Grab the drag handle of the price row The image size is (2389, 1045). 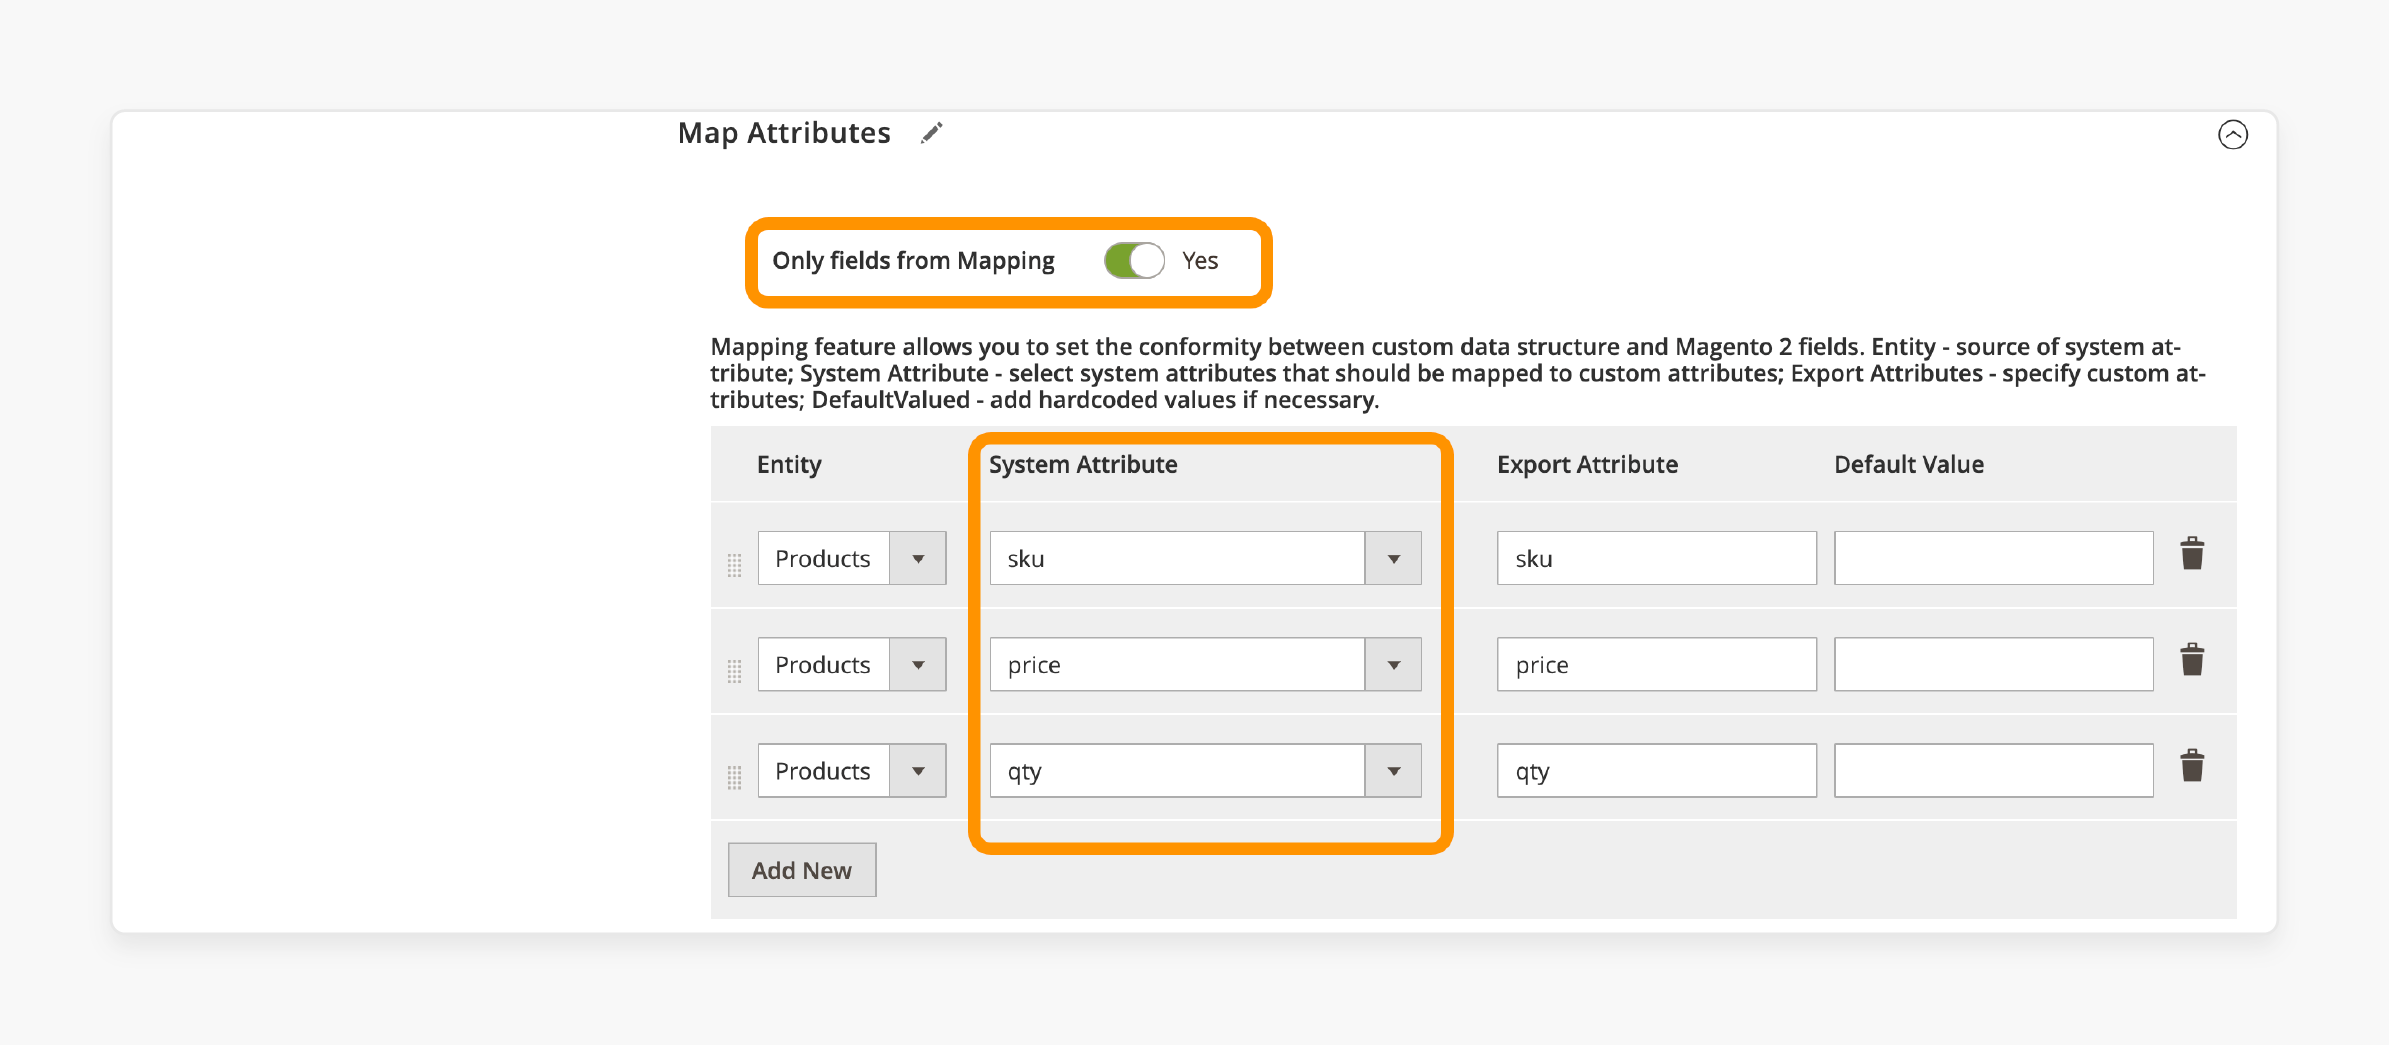tap(735, 671)
